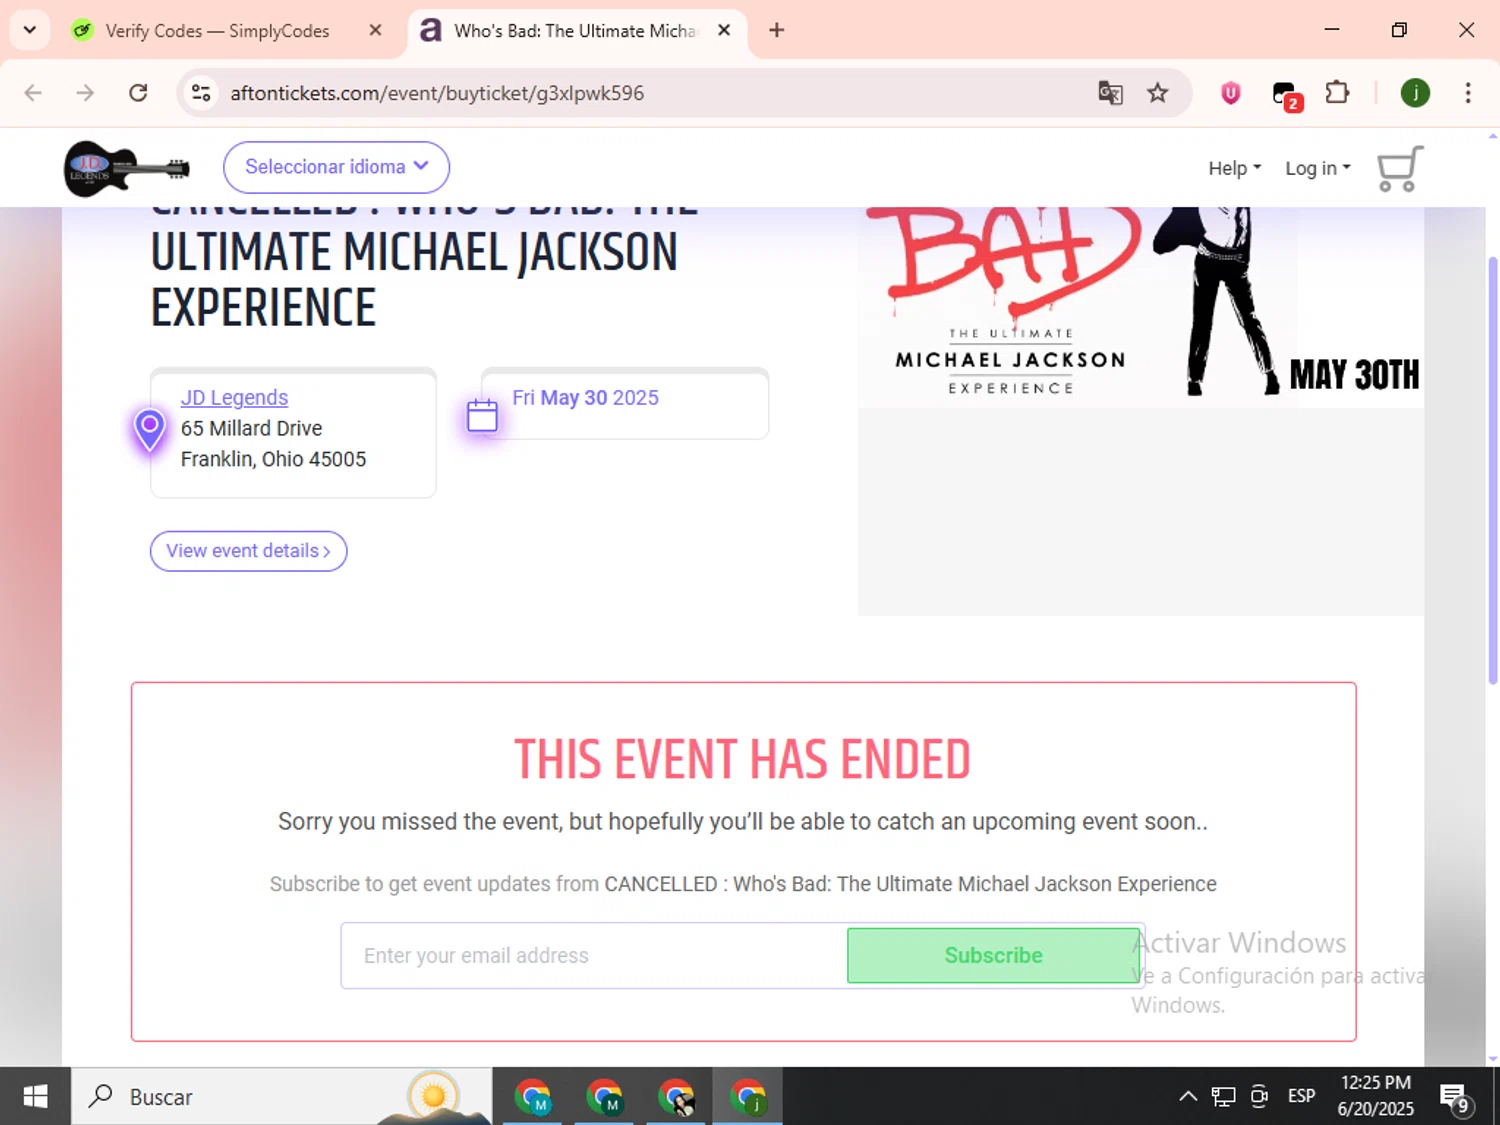This screenshot has width=1500, height=1125.
Task: Open the third Chrome taskbar icon
Action: coord(677,1097)
